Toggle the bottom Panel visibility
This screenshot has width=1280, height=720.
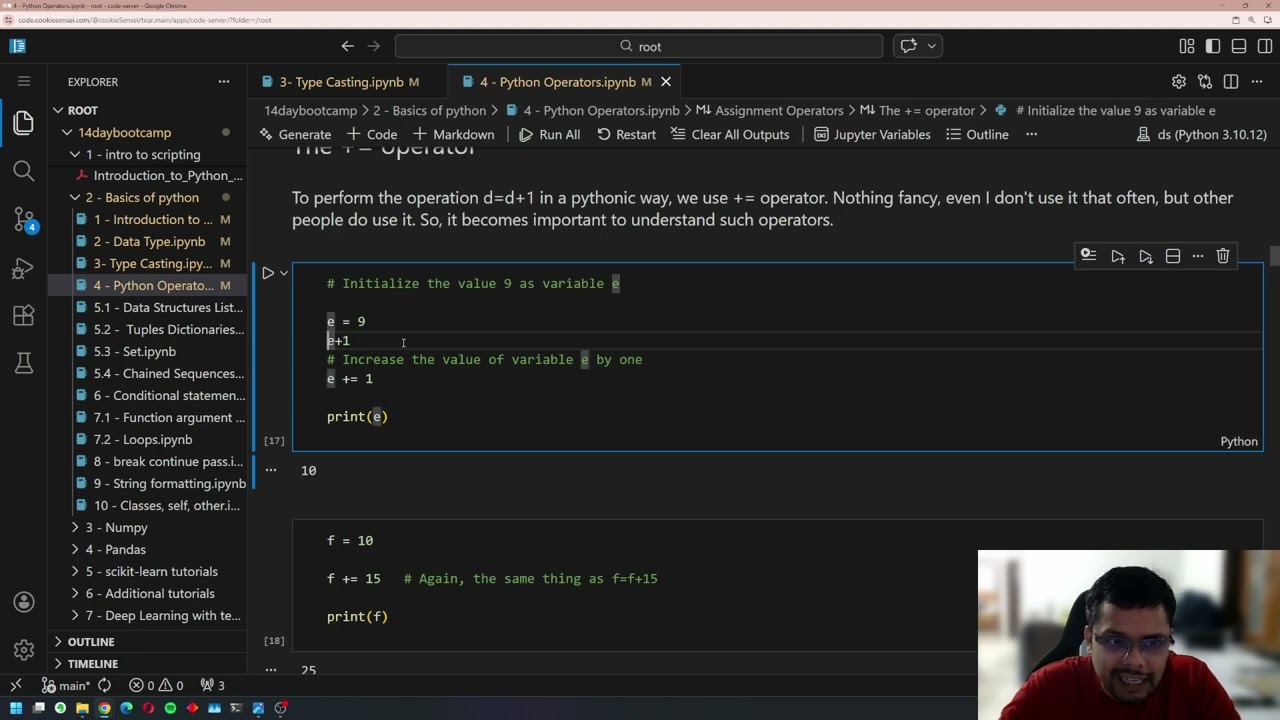pos(1239,46)
